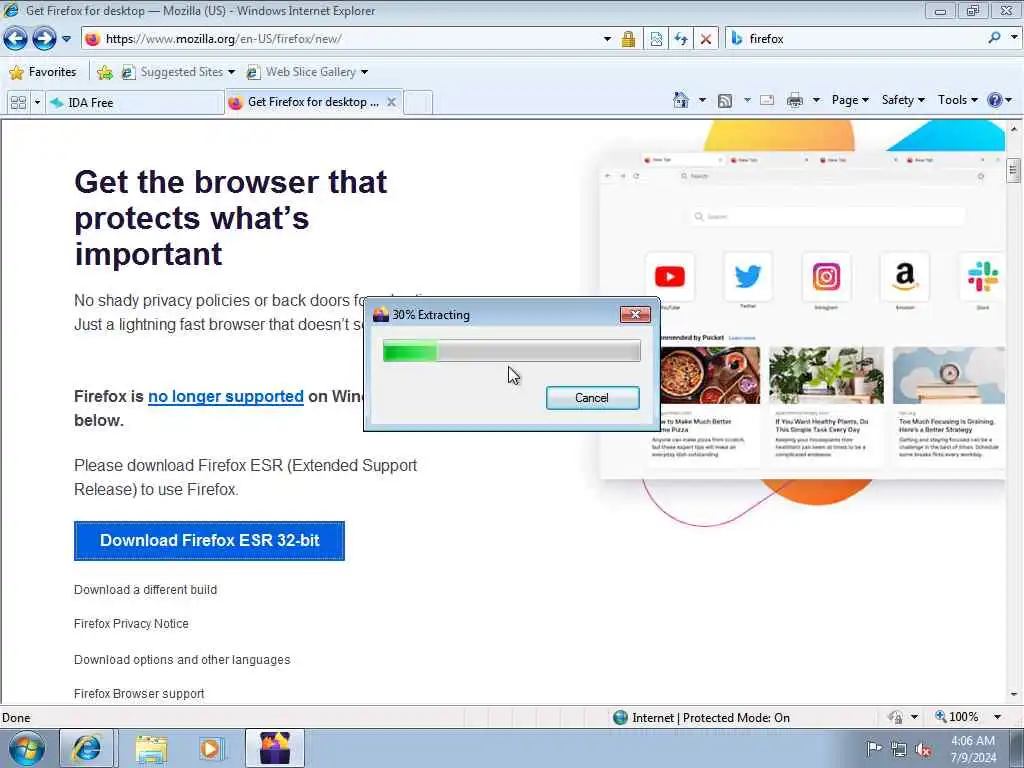Click the search magnifier icon
The width and height of the screenshot is (1024, 768).
click(994, 38)
